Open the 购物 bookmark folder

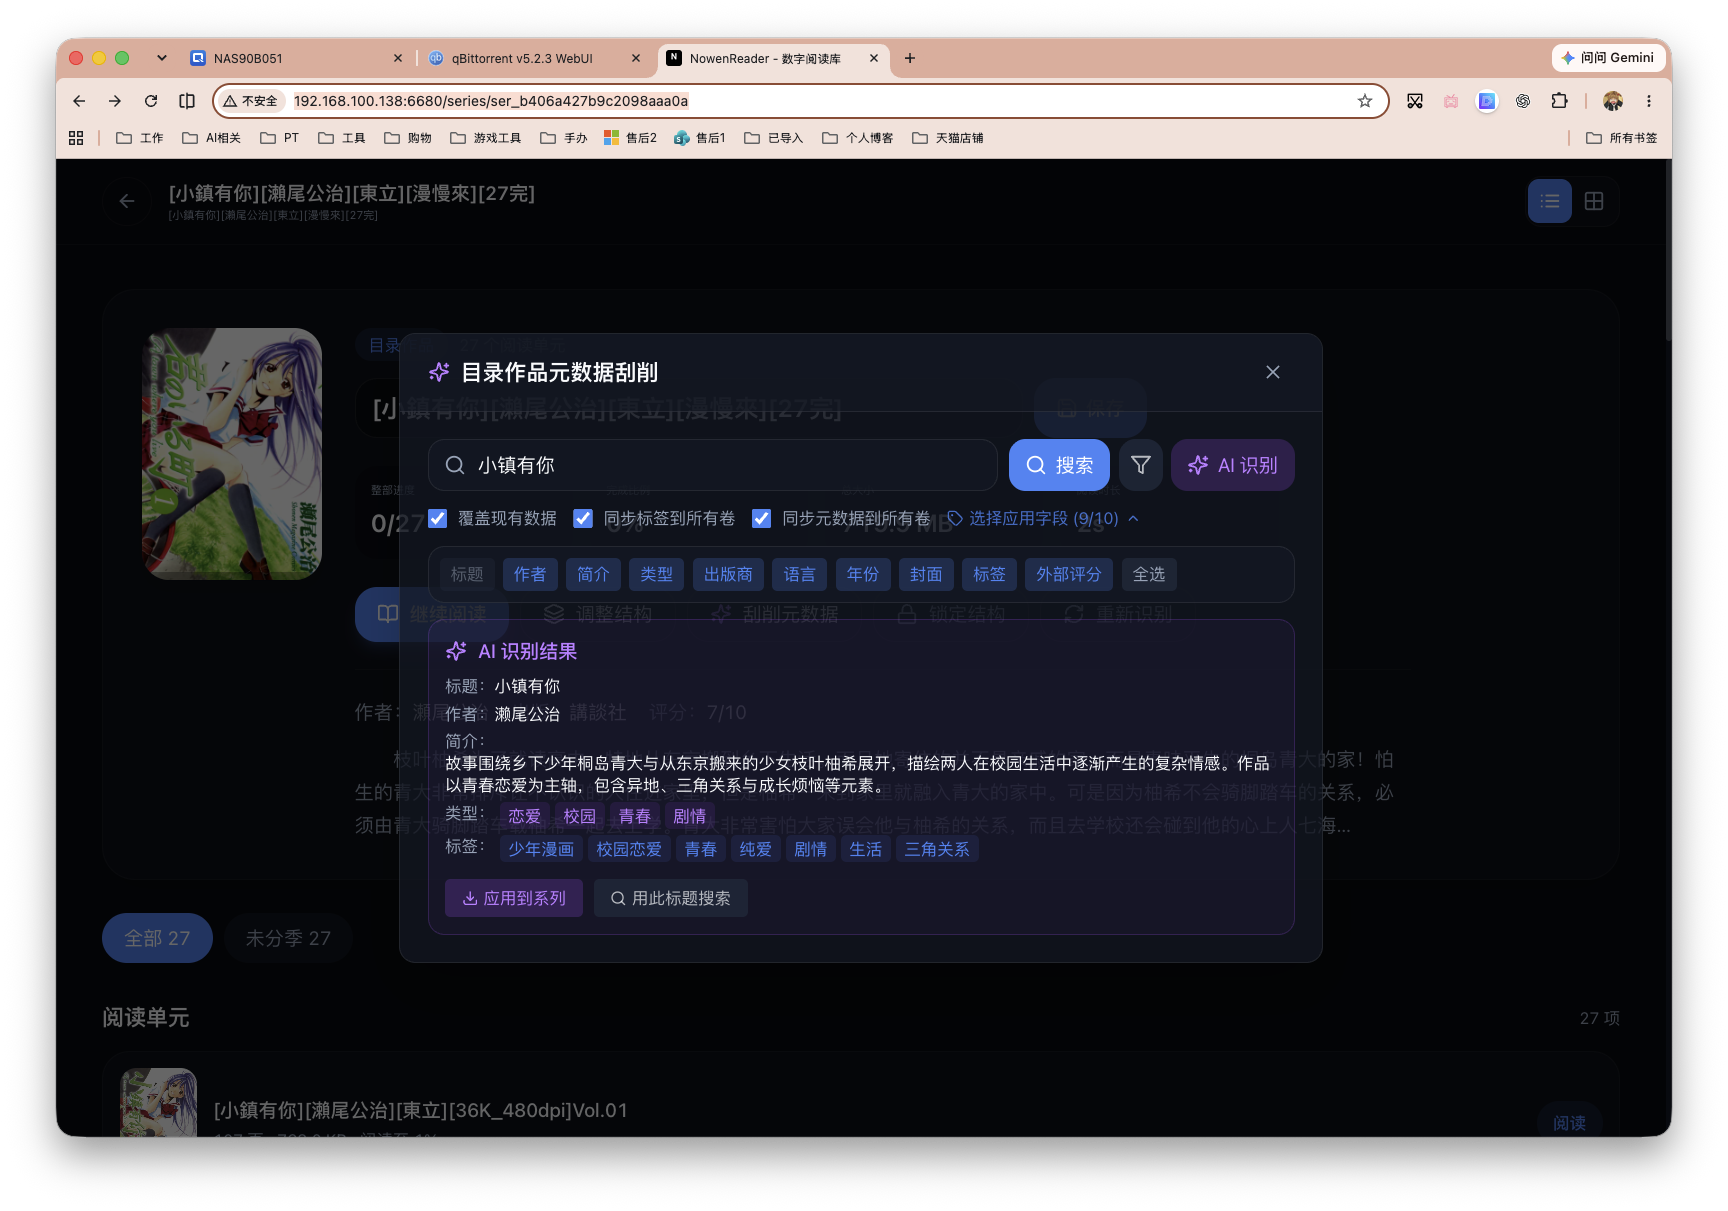[x=408, y=138]
